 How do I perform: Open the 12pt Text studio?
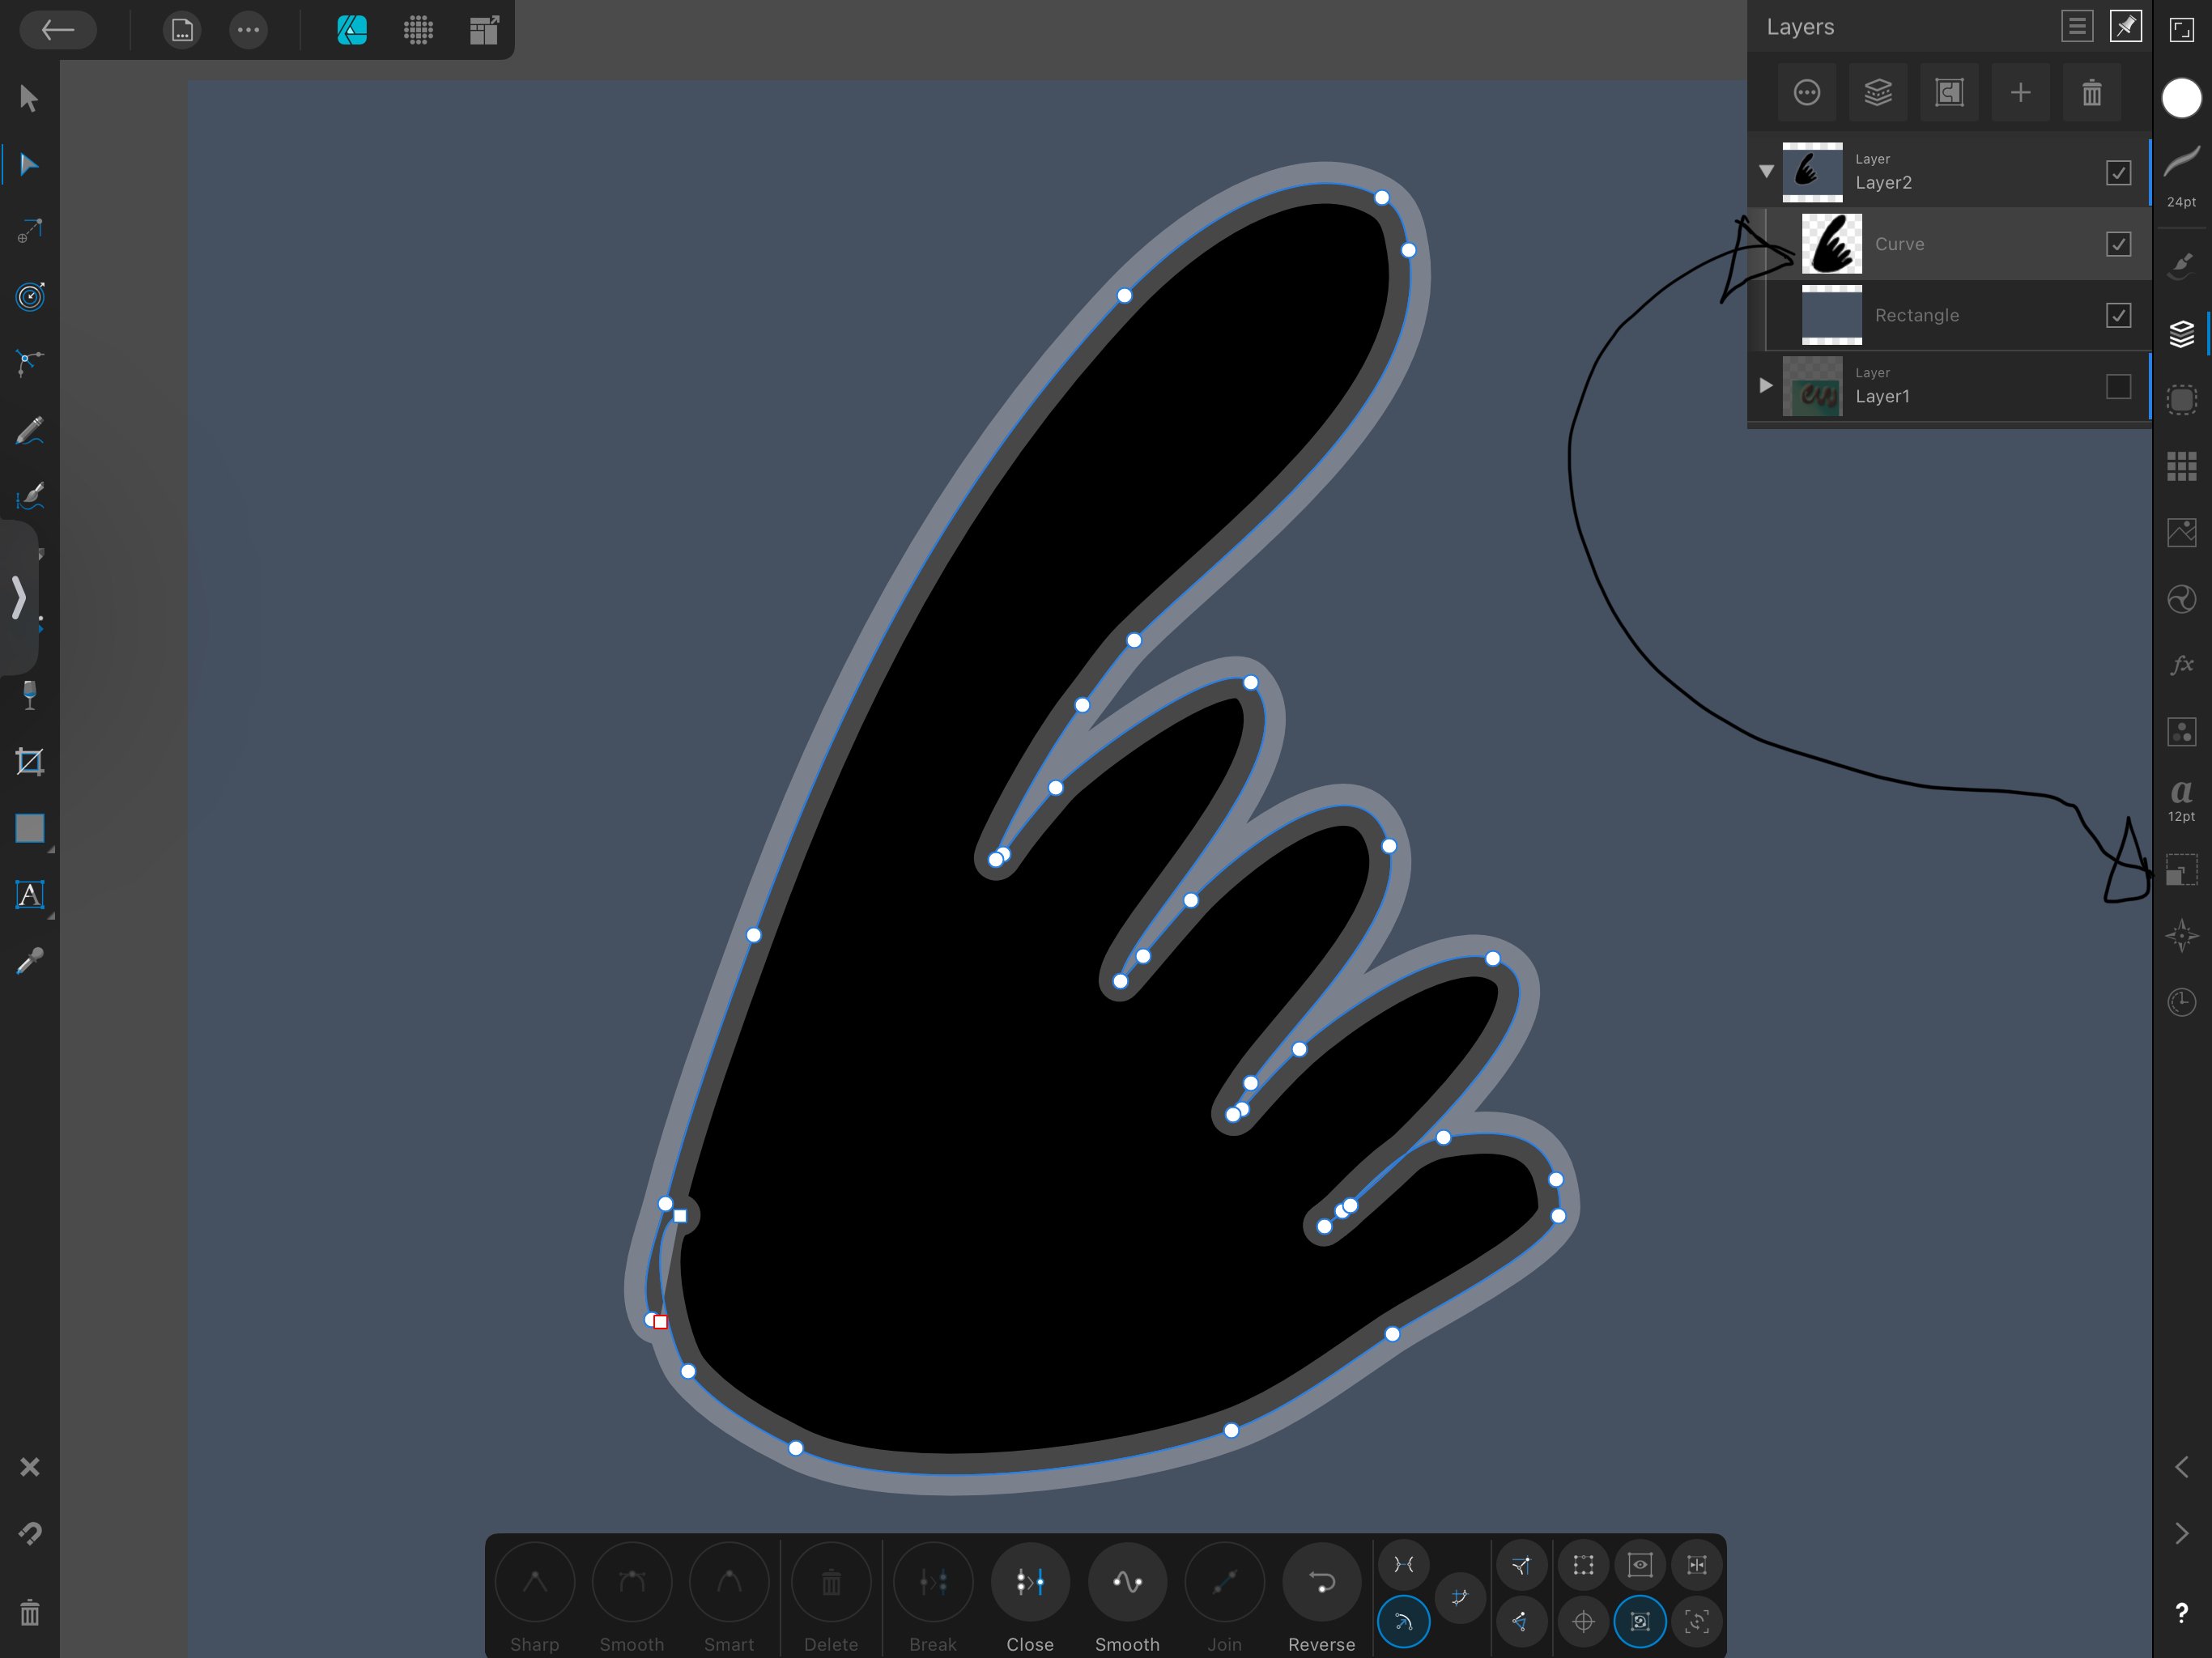[2181, 800]
